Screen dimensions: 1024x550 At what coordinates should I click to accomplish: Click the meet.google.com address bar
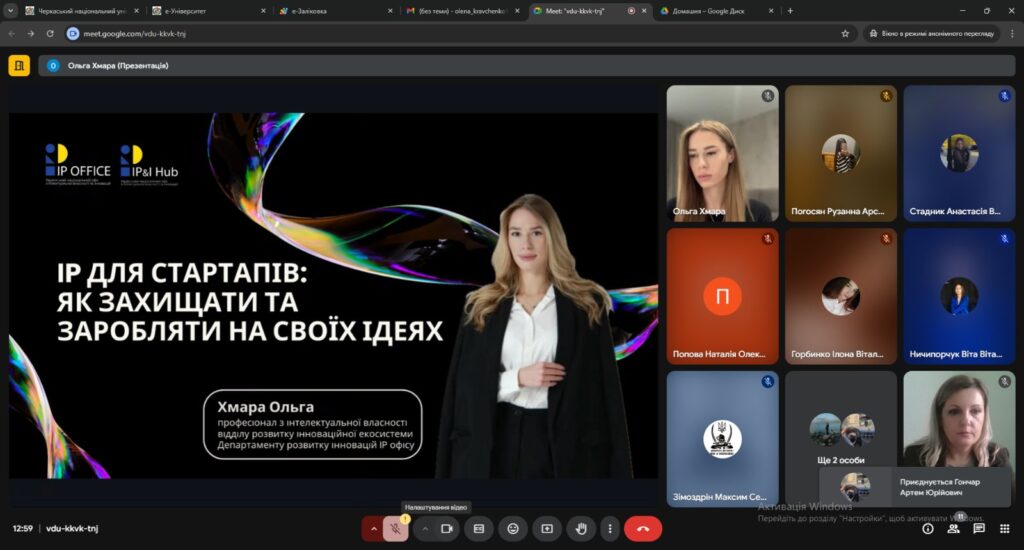coord(450,33)
